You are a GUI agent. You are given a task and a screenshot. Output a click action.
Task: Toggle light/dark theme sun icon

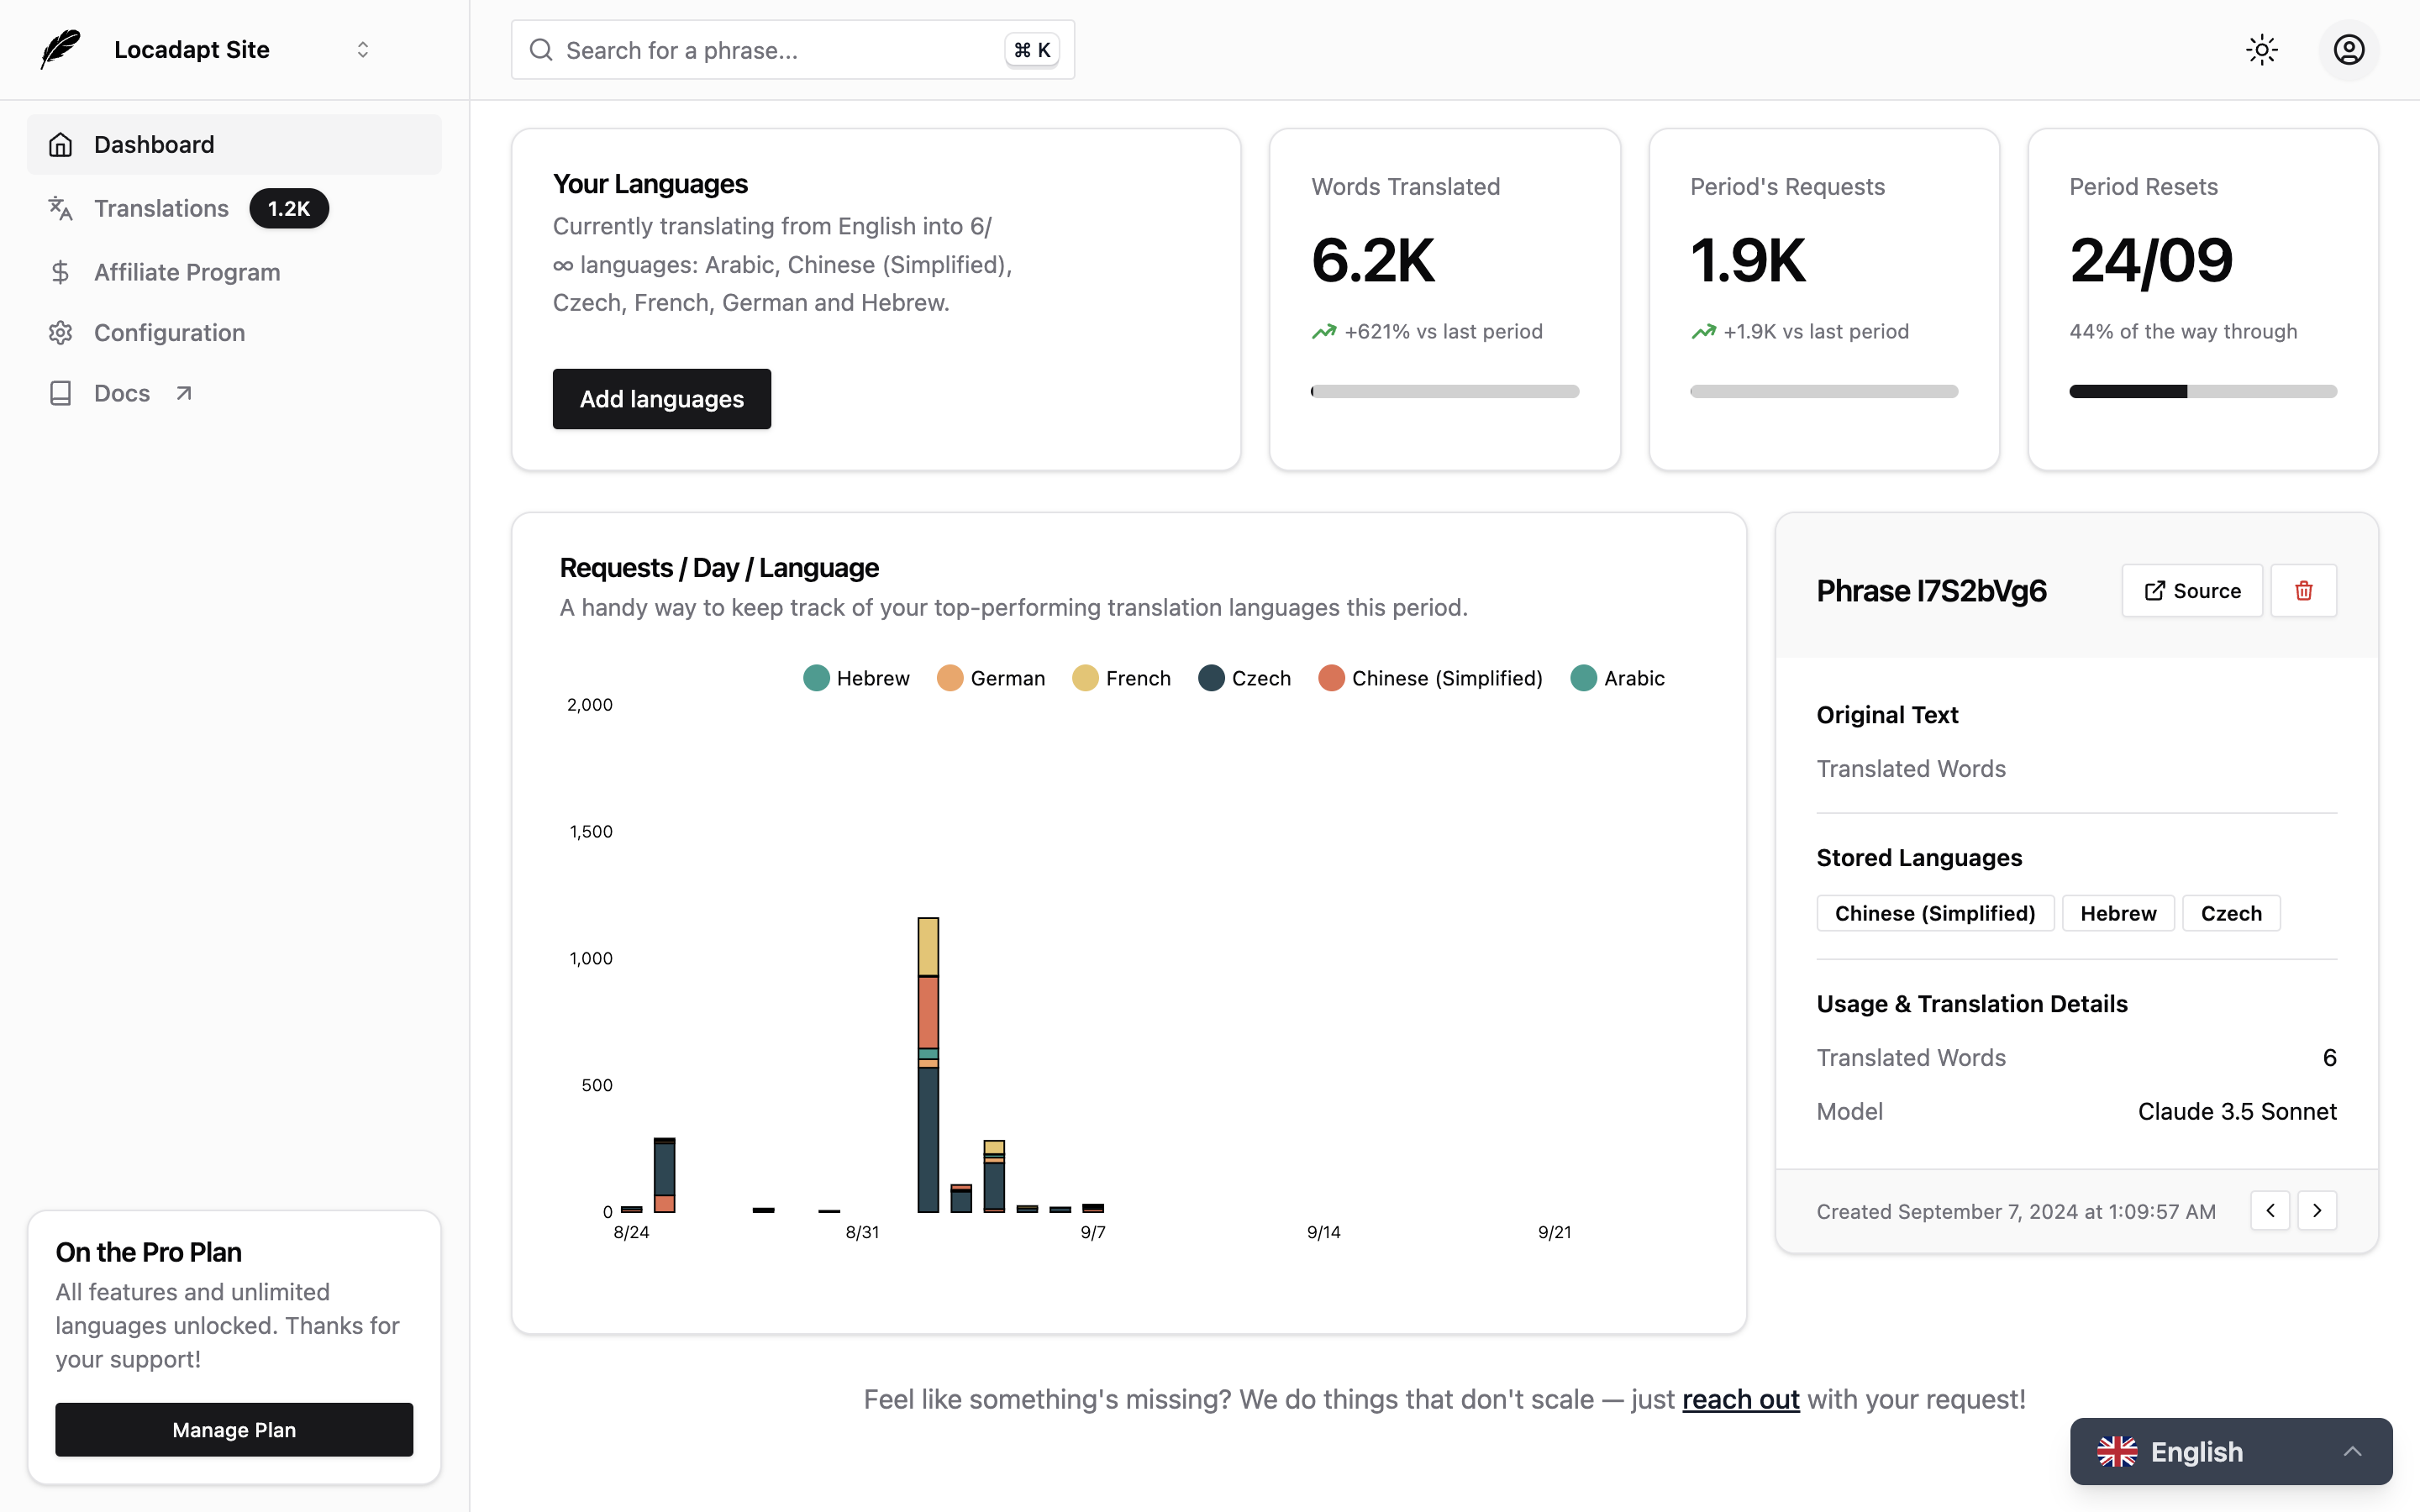(x=2261, y=50)
